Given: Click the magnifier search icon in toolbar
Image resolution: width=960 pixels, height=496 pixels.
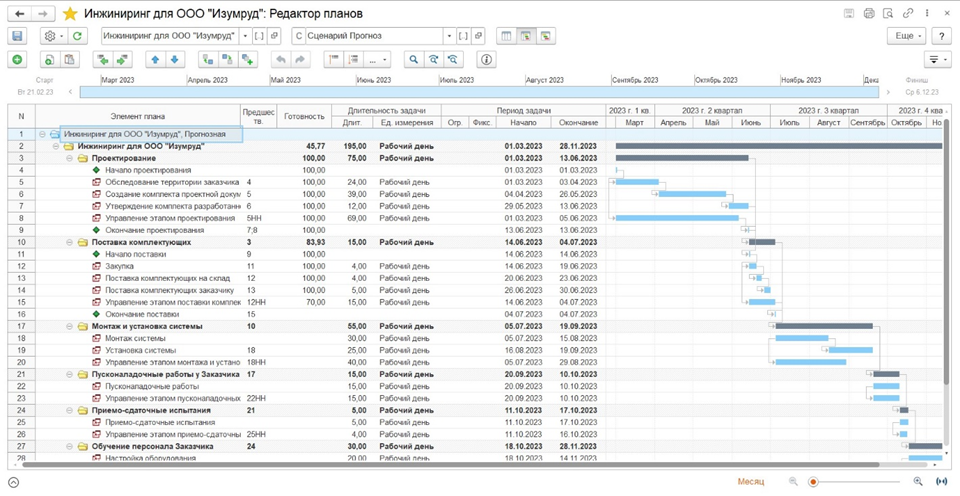Looking at the screenshot, I should click(x=413, y=60).
